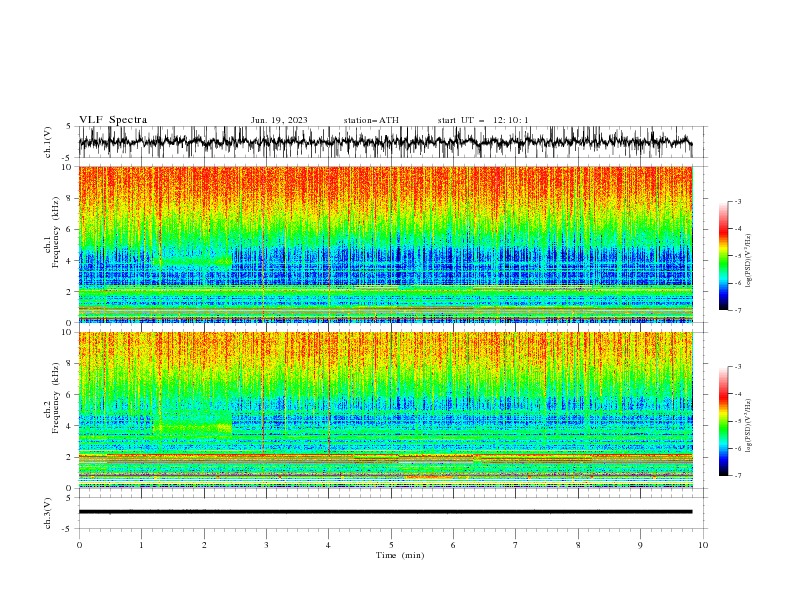This screenshot has height=612, width=792.
Task: Click the time-axis tick label '6'
Action: tap(453, 545)
